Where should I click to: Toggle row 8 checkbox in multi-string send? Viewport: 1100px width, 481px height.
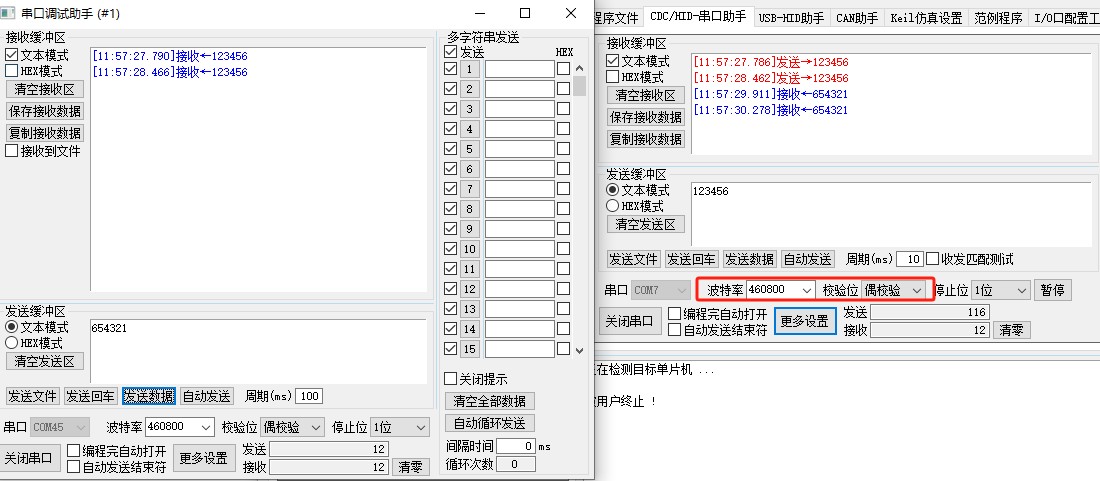click(x=450, y=208)
